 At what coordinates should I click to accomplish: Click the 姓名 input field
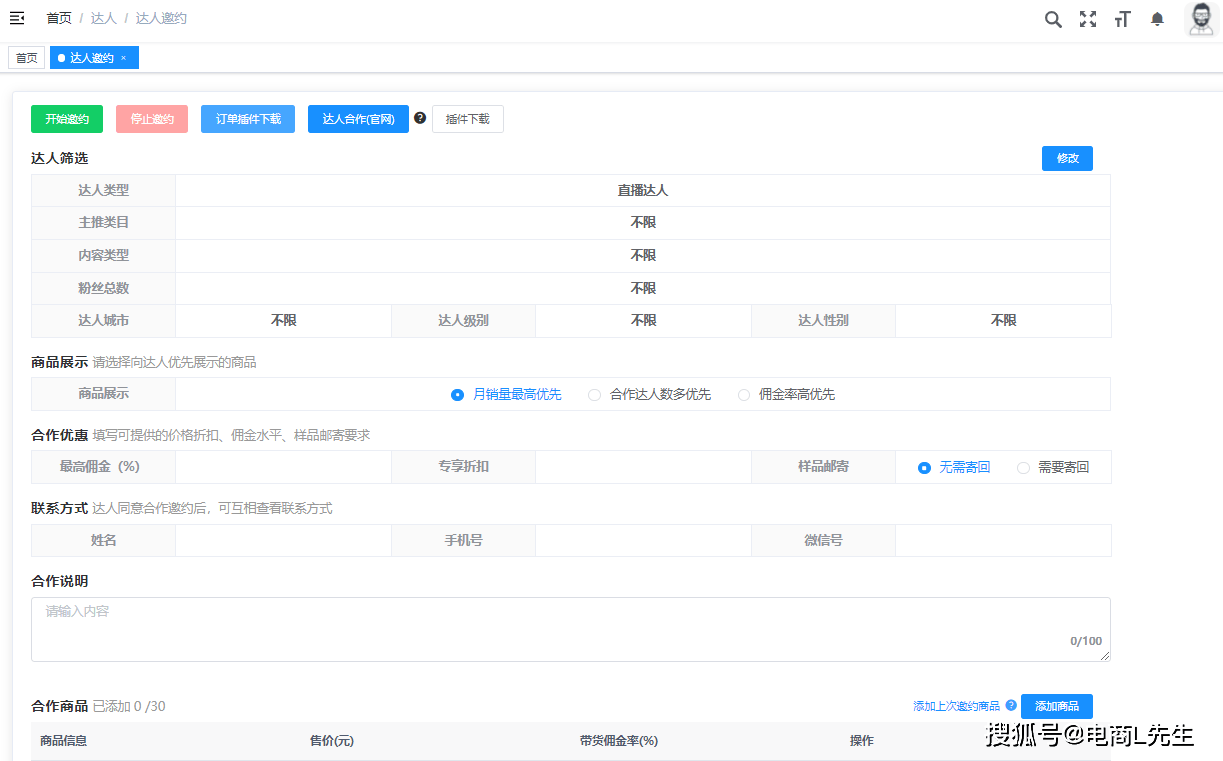[x=283, y=540]
